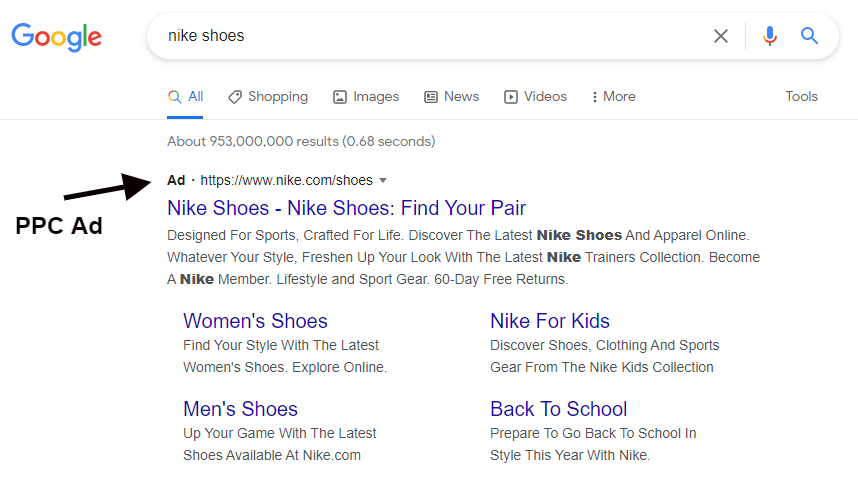
Task: Click the https://www.nike.com/shoes ad URL
Action: [286, 181]
